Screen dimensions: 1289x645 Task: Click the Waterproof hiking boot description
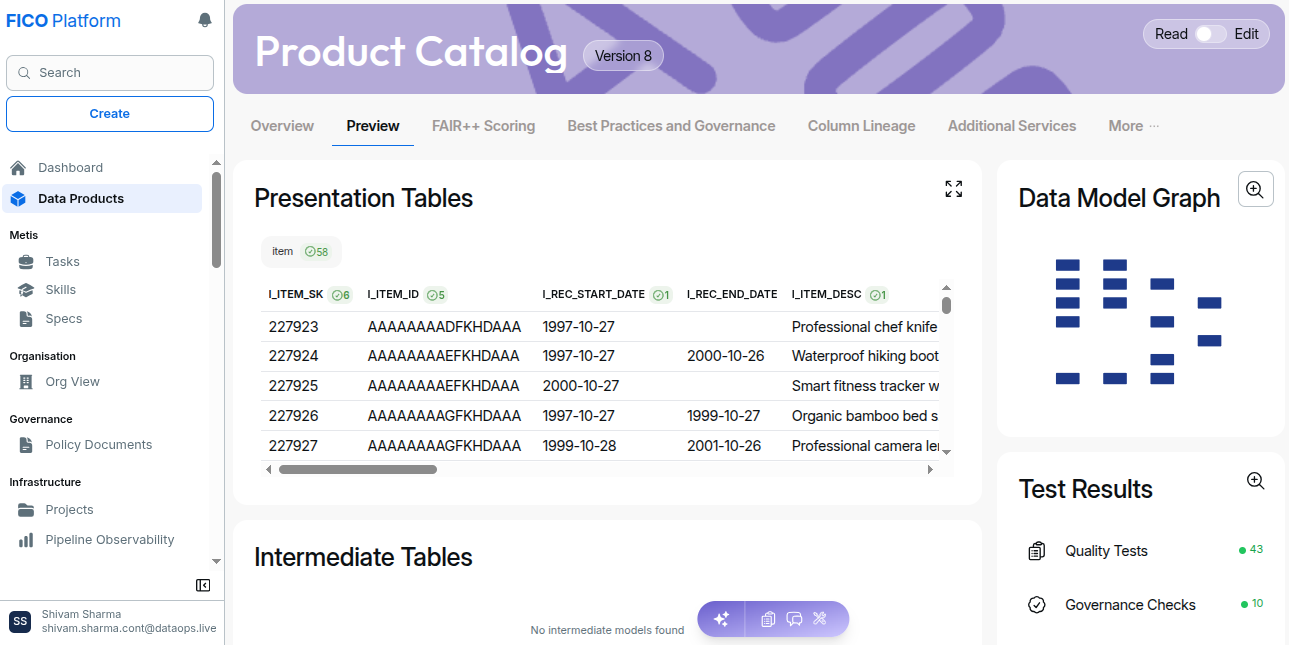tap(865, 356)
